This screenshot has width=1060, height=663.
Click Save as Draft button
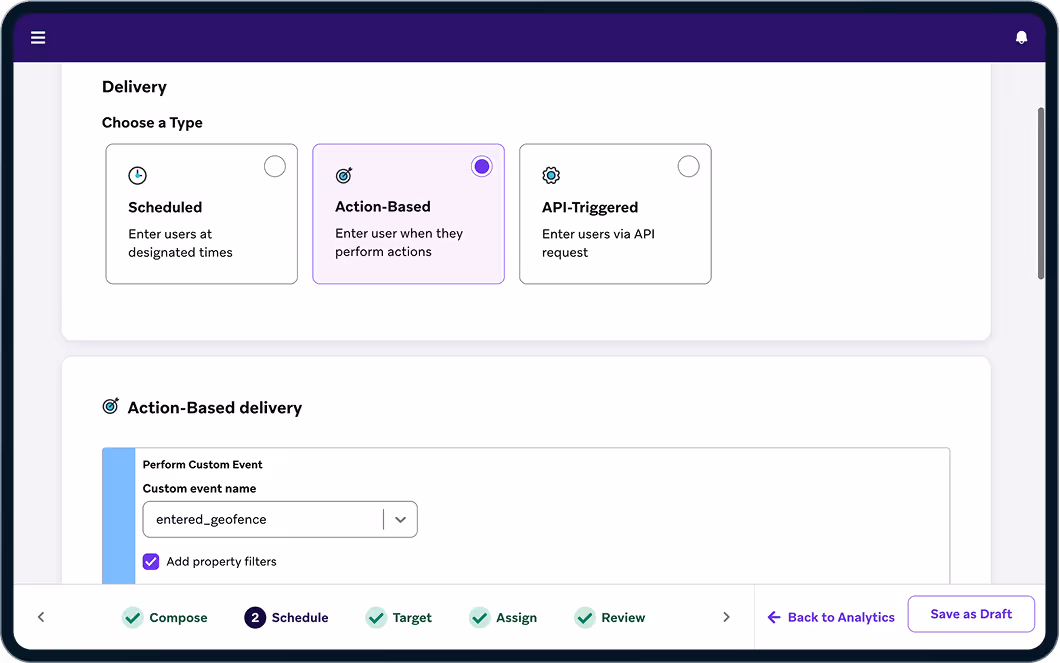click(x=971, y=614)
